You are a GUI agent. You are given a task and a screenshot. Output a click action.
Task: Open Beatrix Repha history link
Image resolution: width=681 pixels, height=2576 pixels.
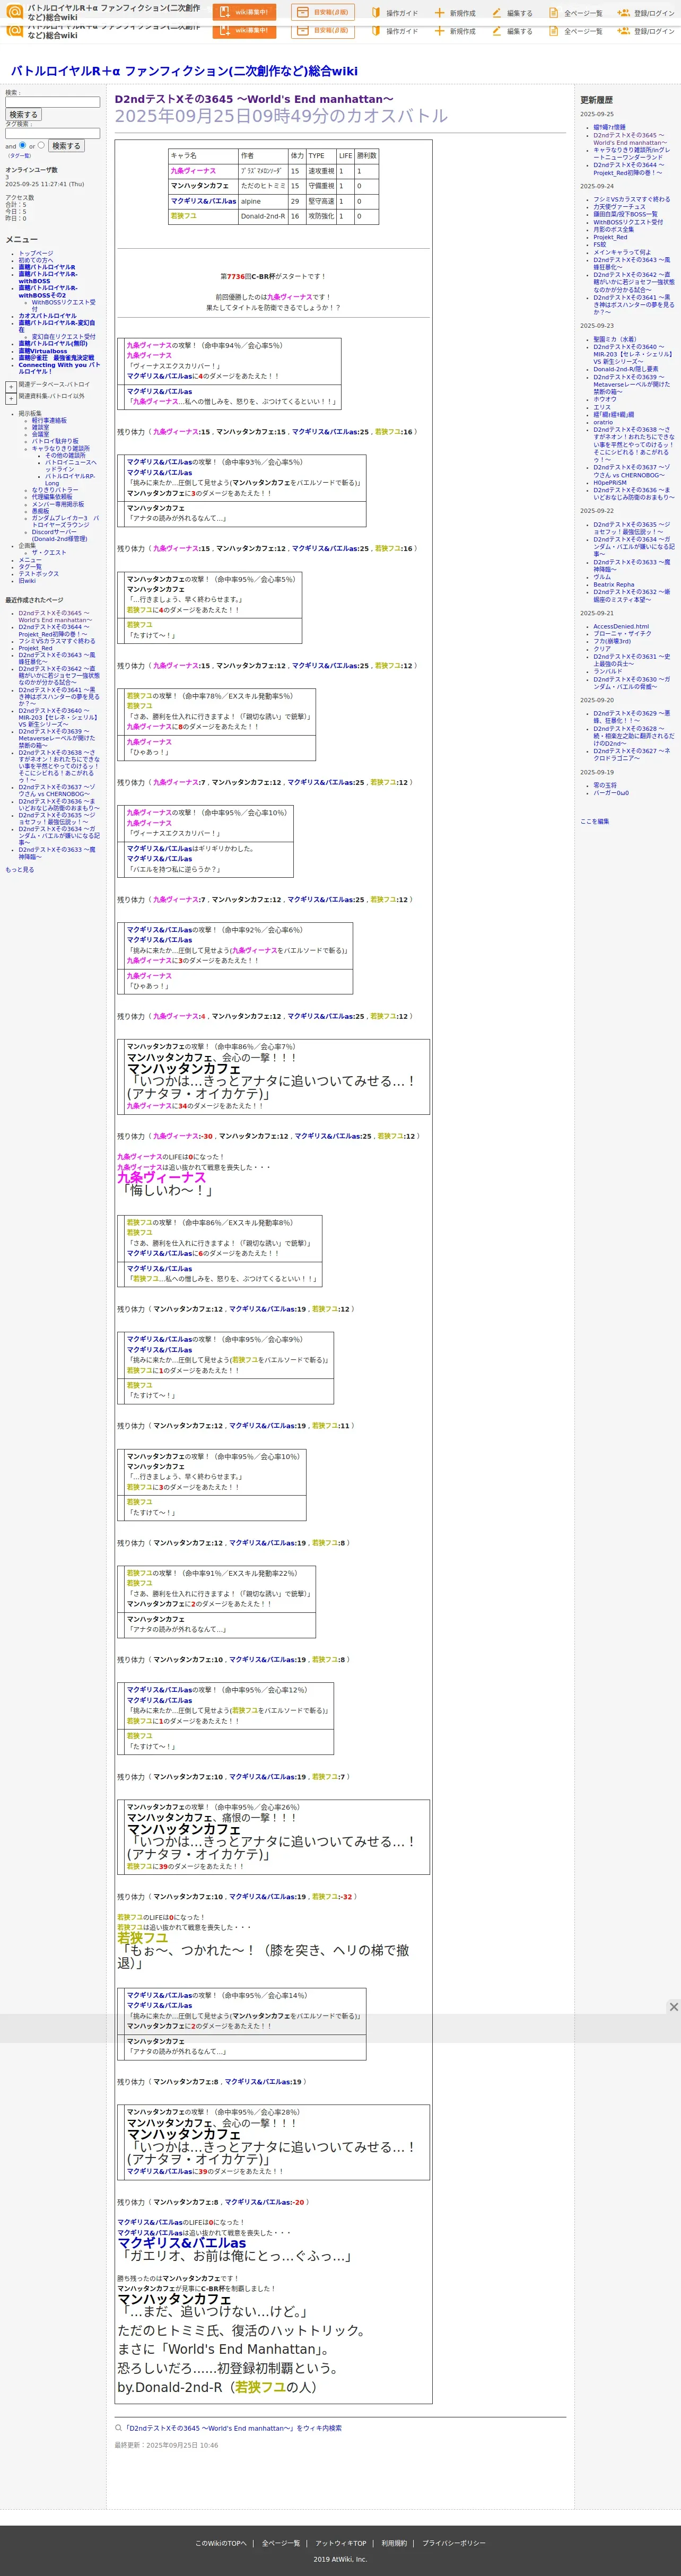tap(613, 584)
